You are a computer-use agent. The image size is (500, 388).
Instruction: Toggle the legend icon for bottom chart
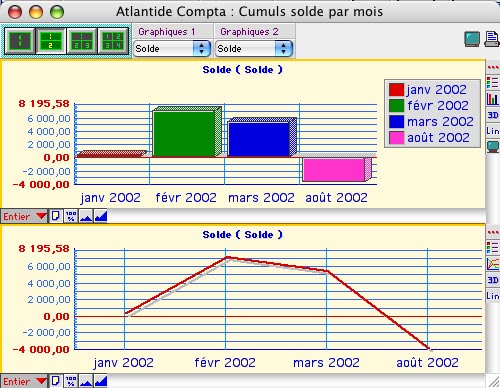493,248
